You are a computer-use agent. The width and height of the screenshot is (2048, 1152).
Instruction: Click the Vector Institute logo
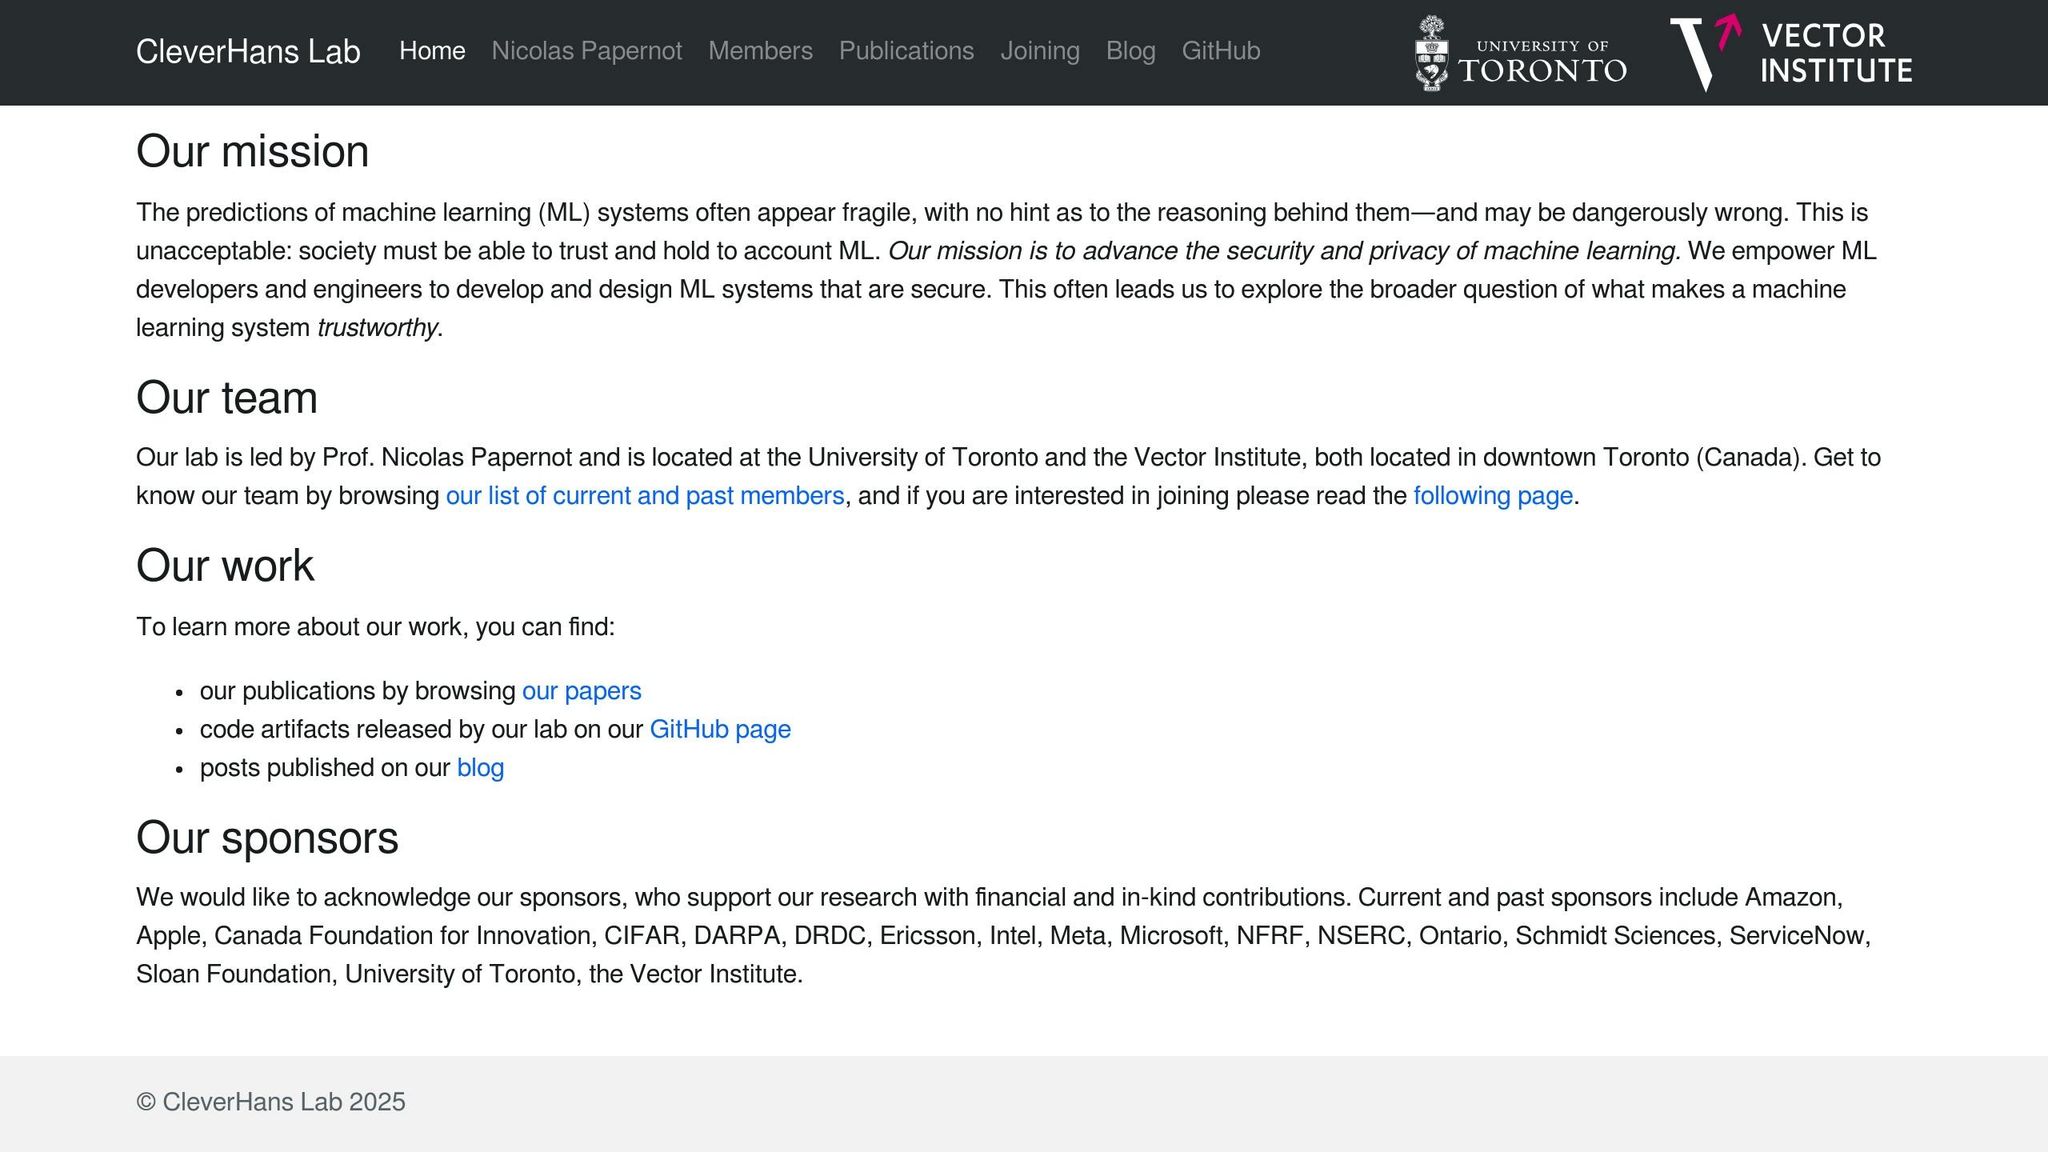1791,53
